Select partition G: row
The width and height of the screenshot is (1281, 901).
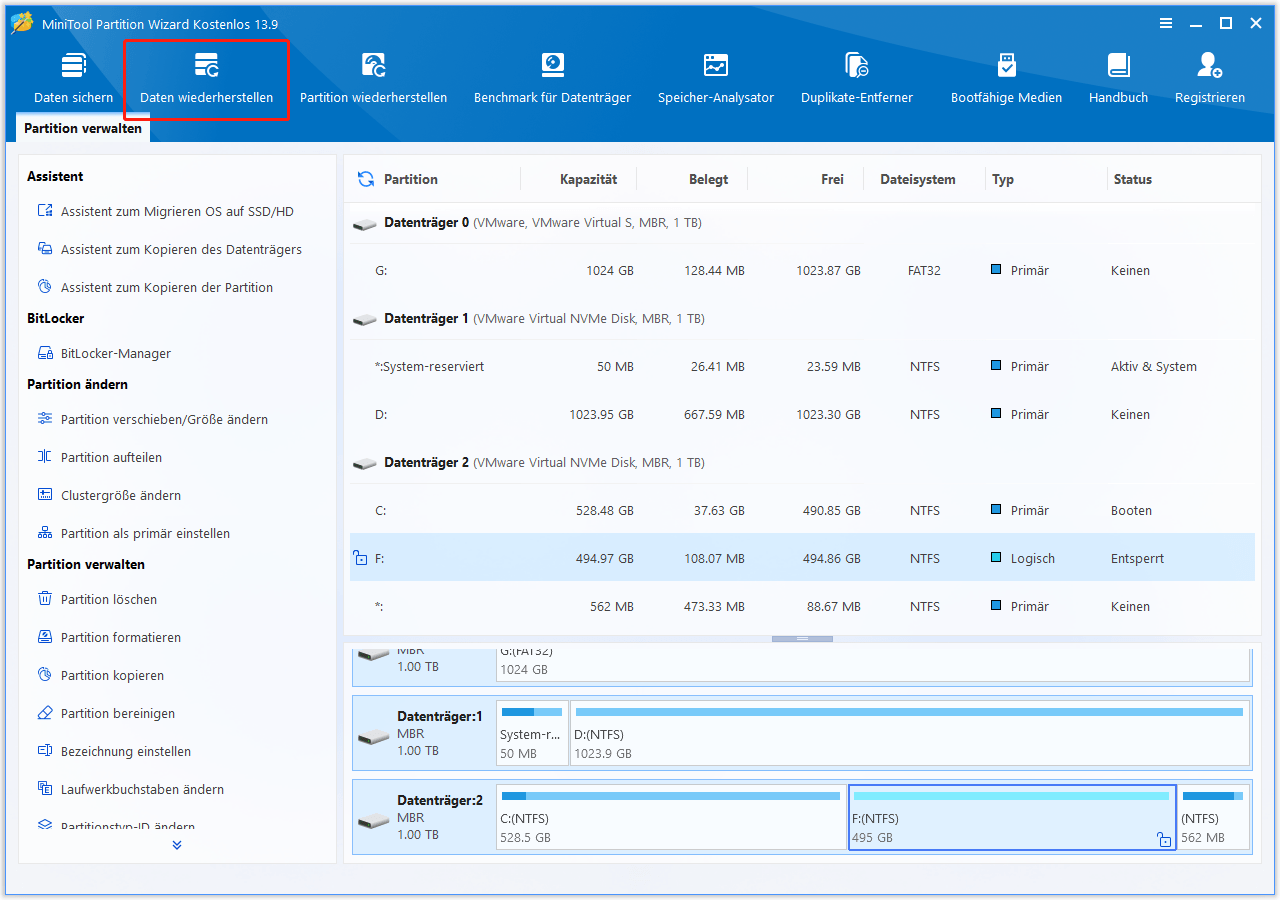point(800,271)
